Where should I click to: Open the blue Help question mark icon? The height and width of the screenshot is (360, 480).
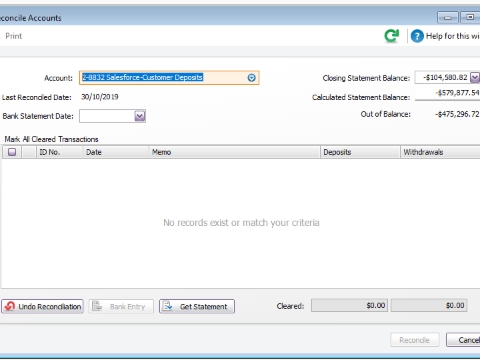point(417,36)
